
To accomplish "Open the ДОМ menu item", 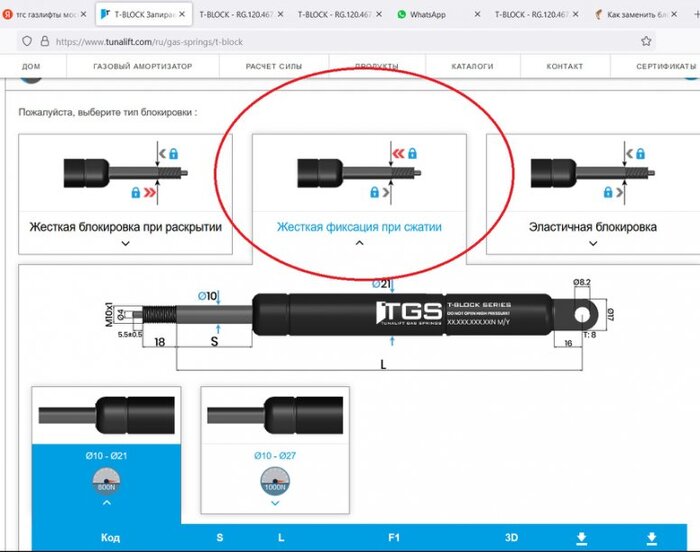I will (x=31, y=67).
